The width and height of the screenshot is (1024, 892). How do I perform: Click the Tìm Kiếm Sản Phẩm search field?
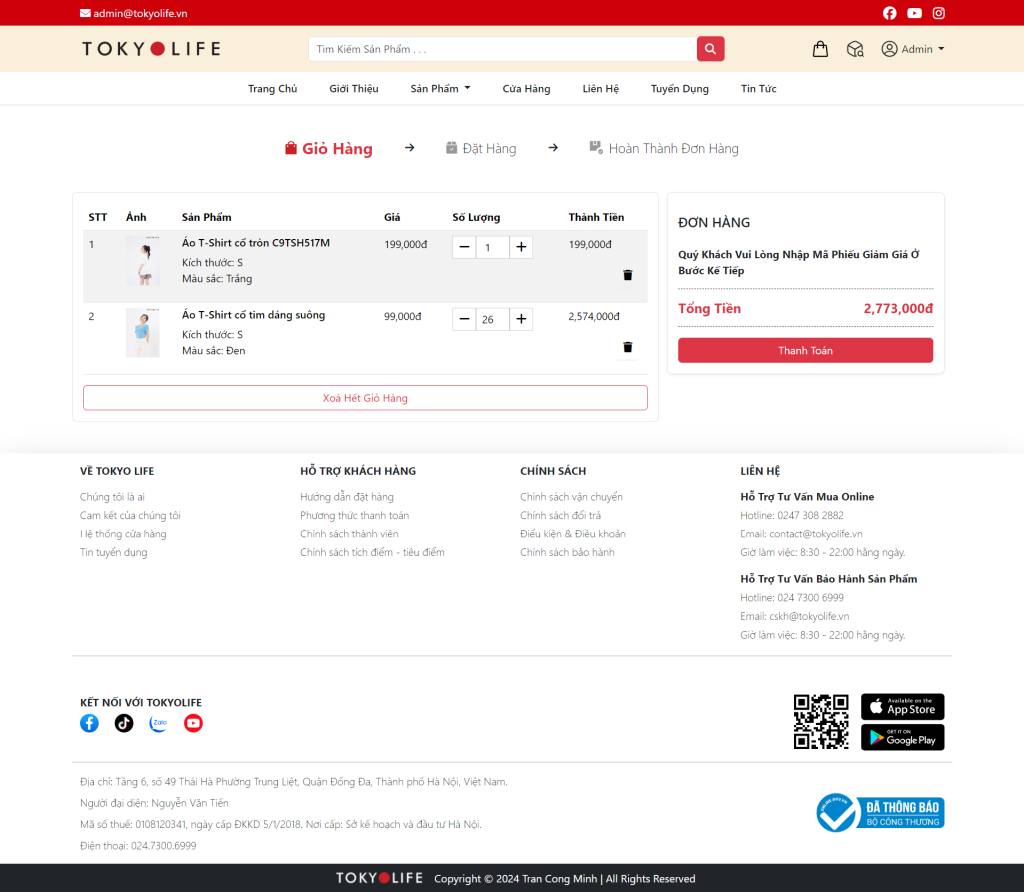(502, 49)
